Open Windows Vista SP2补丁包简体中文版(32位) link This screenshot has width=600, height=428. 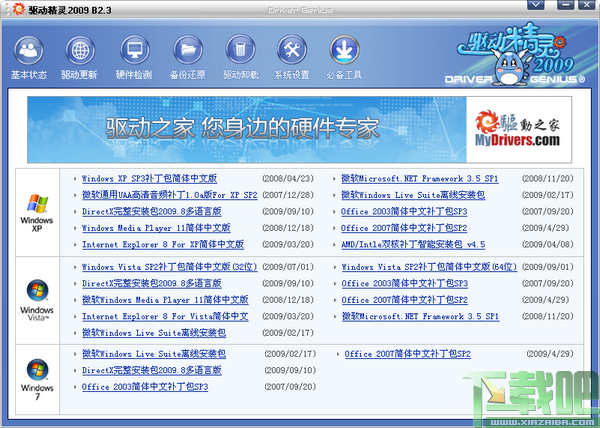tap(170, 267)
